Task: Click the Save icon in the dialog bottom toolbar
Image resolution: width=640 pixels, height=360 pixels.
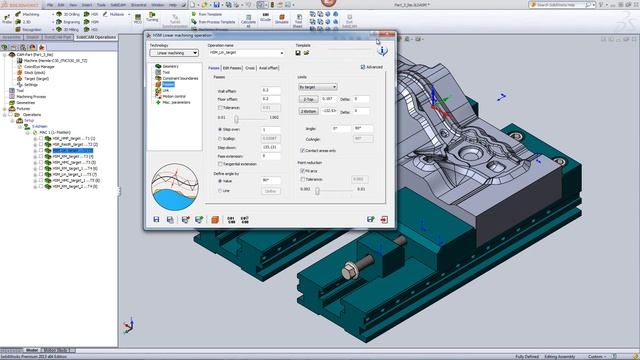Action: click(156, 220)
